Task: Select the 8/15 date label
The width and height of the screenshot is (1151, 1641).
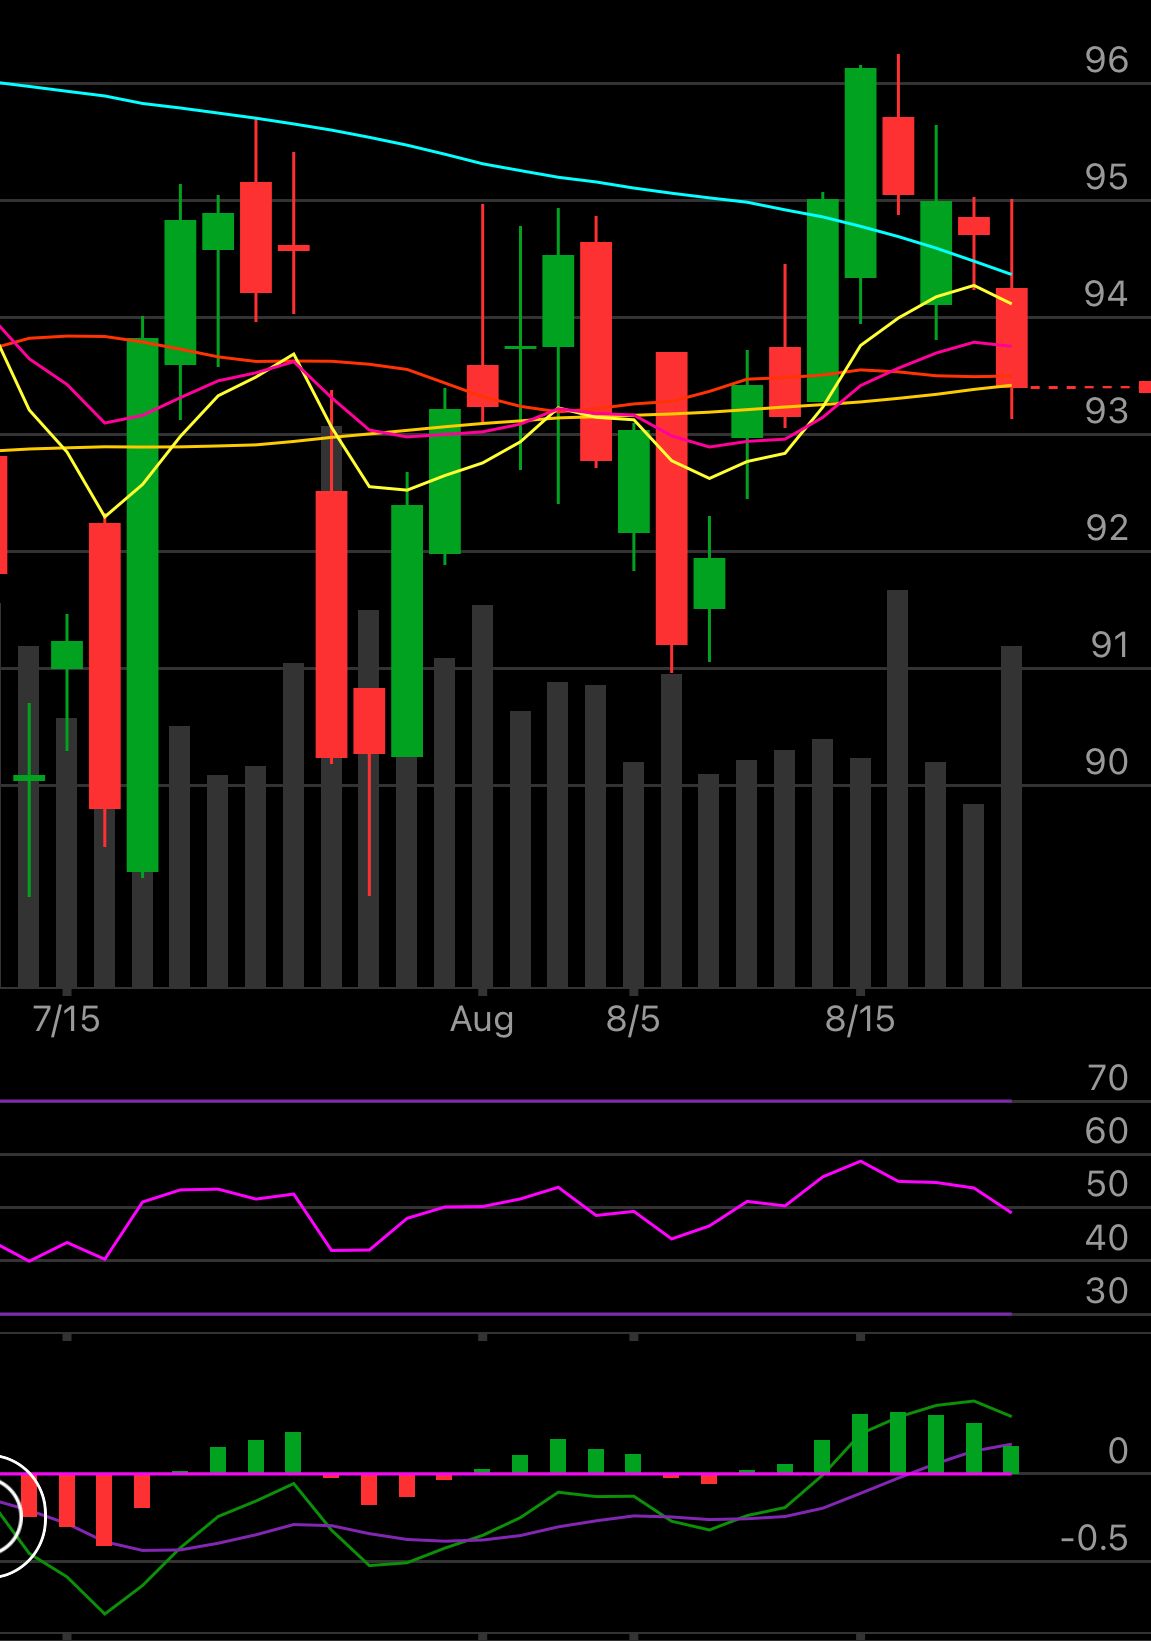Action: (x=860, y=1019)
